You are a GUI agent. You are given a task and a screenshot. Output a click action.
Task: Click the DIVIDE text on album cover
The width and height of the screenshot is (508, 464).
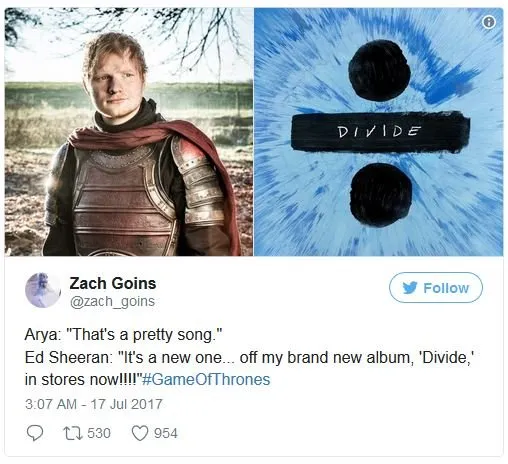tap(379, 132)
